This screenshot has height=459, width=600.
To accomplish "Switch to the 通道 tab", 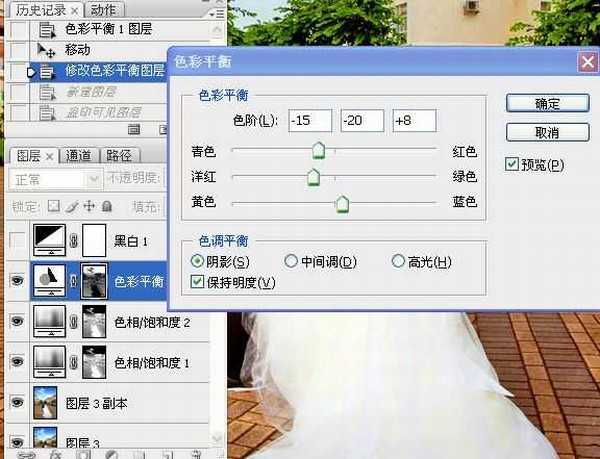I will click(78, 155).
